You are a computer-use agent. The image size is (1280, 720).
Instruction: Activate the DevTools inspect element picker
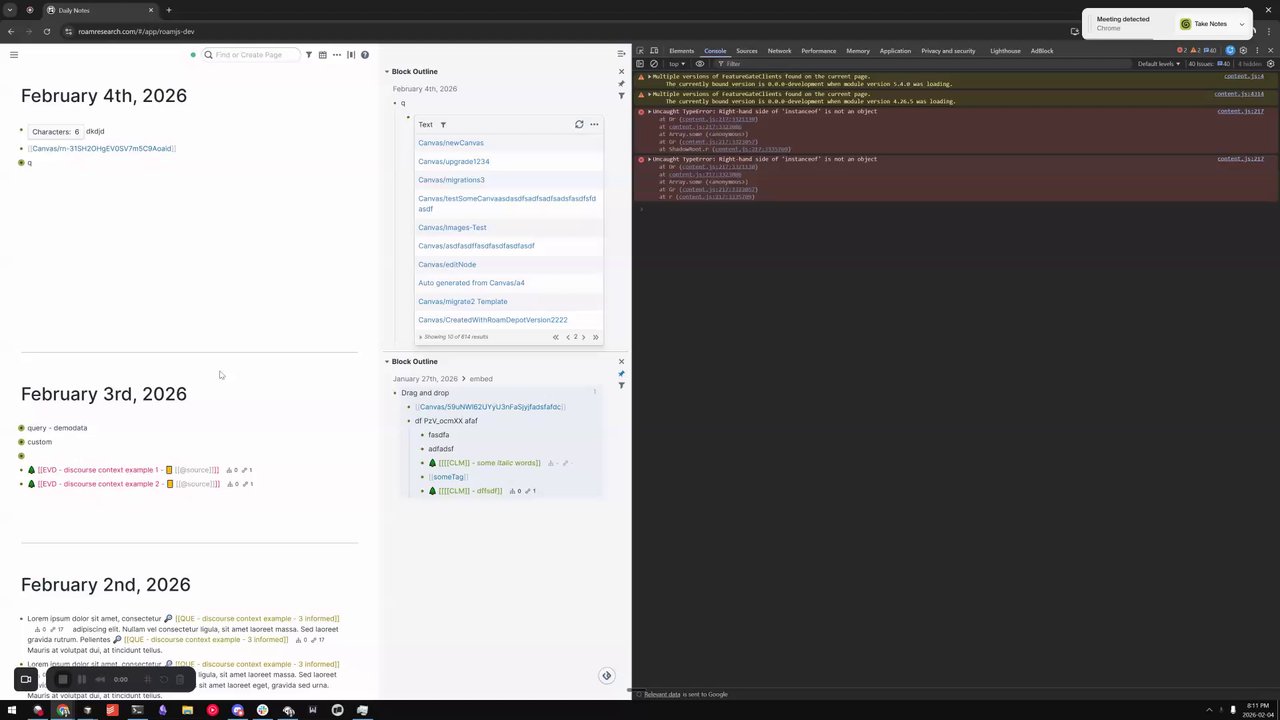(640, 51)
